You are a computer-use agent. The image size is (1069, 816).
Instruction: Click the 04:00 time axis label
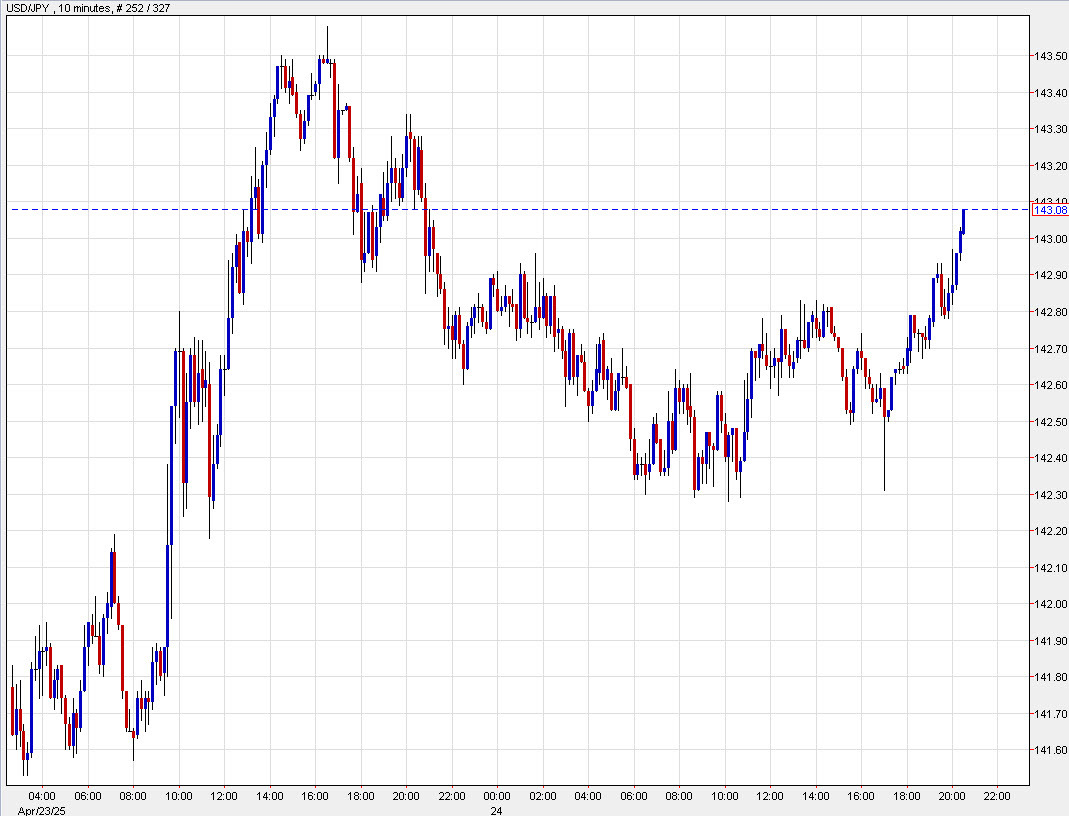click(42, 794)
